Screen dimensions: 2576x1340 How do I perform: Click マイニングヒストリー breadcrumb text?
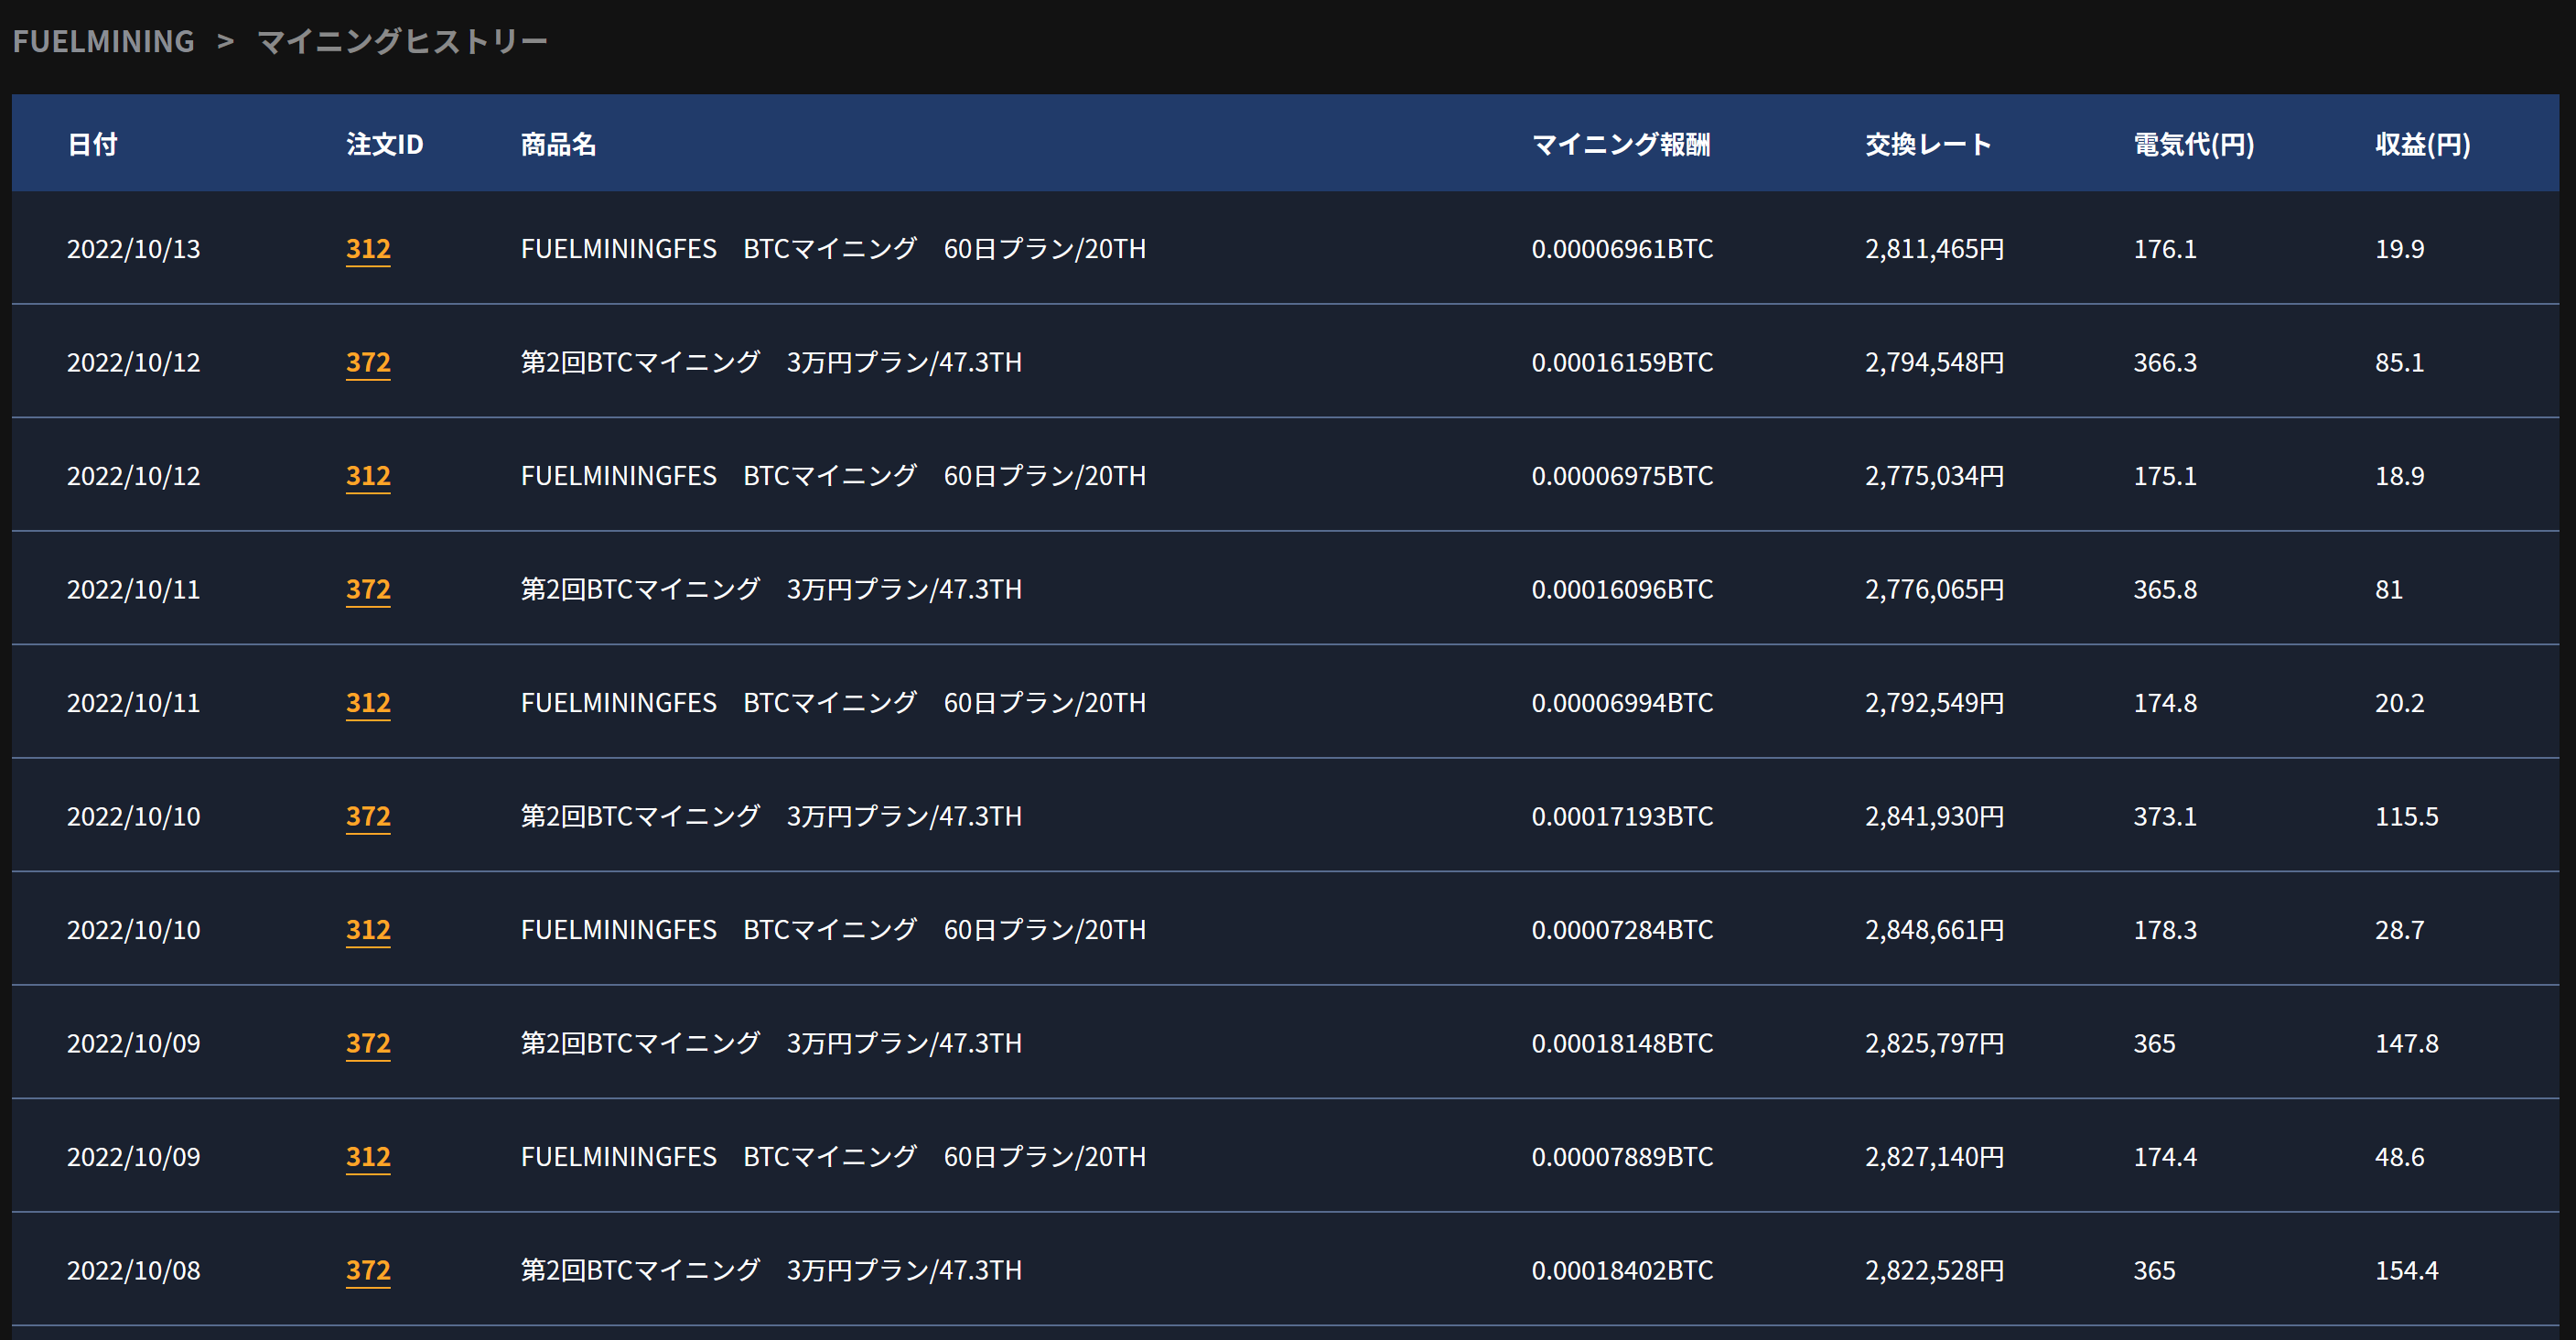(402, 41)
